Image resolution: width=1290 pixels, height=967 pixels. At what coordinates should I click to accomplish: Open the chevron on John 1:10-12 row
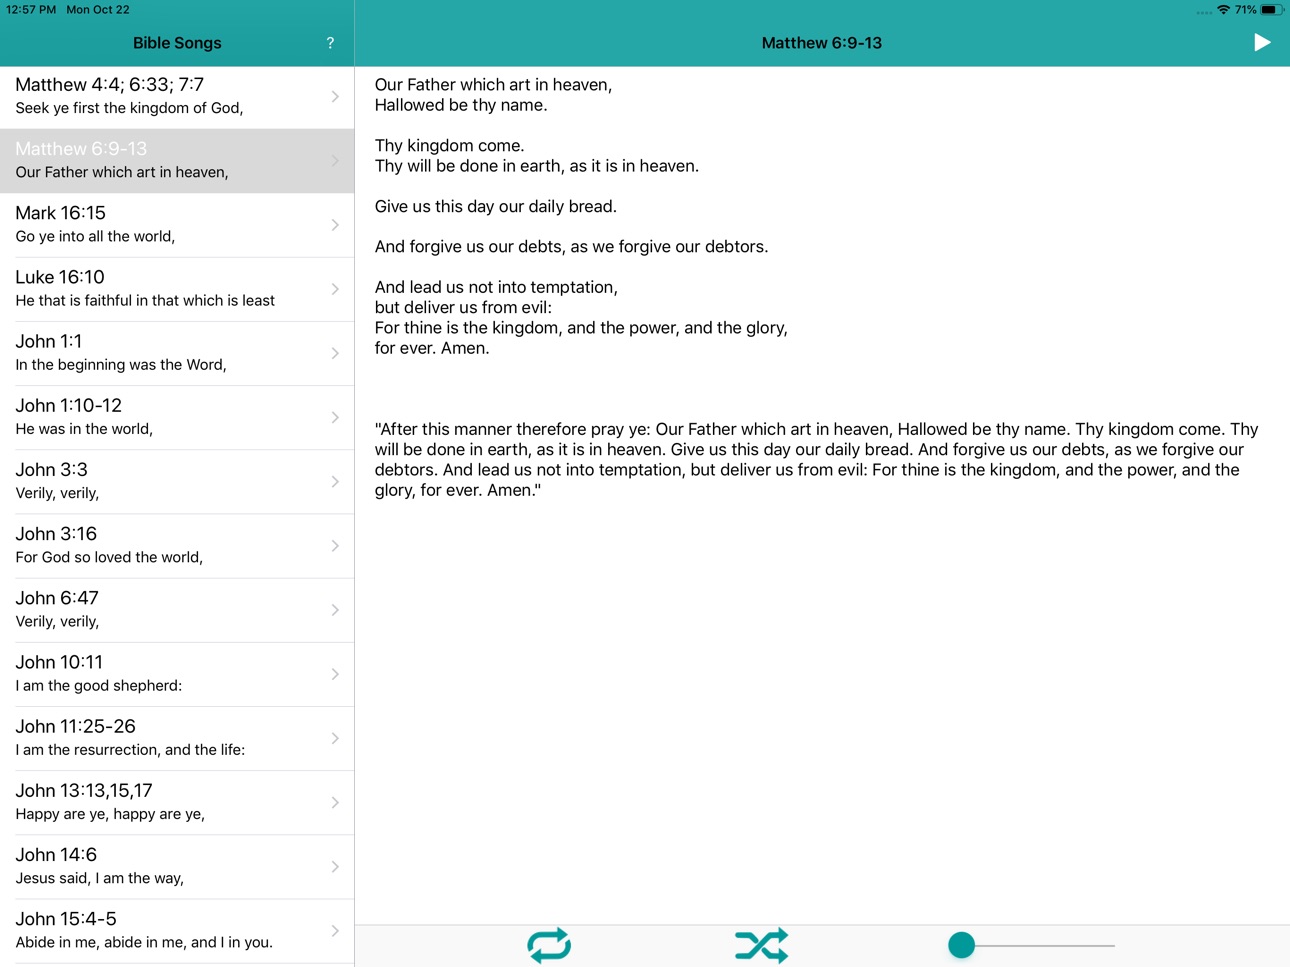(335, 417)
